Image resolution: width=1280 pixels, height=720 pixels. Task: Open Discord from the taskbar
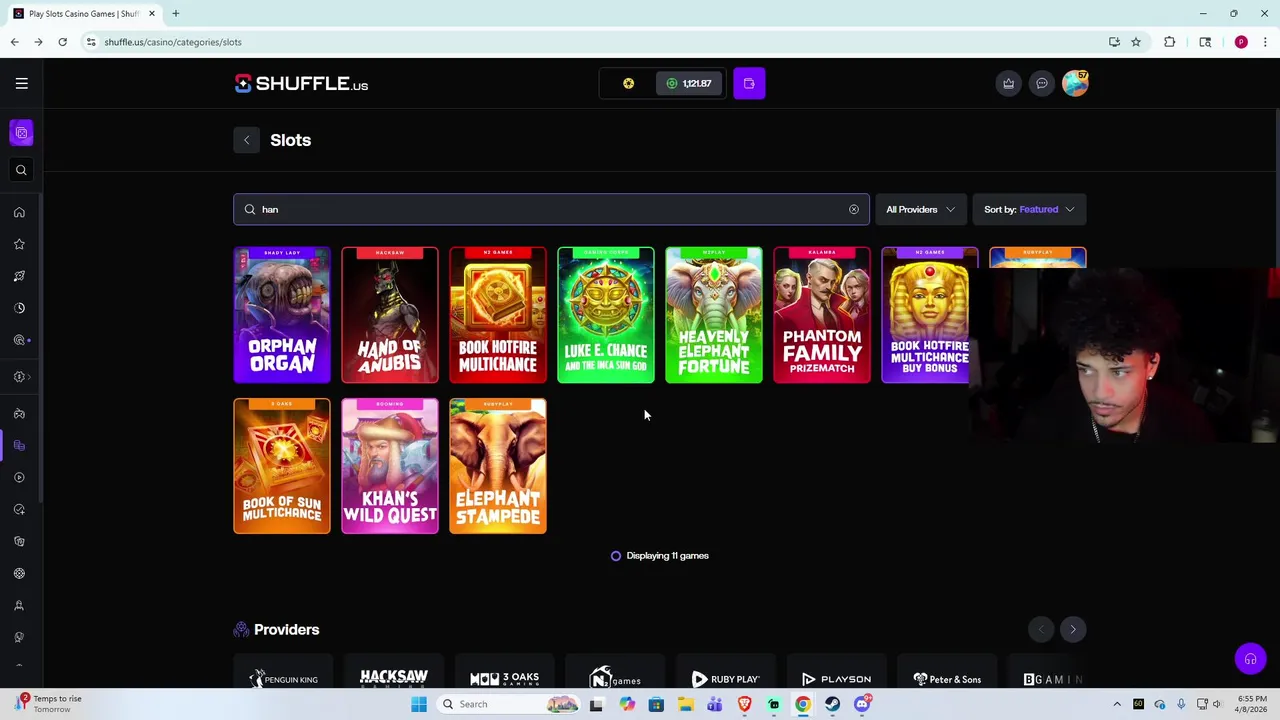862,704
